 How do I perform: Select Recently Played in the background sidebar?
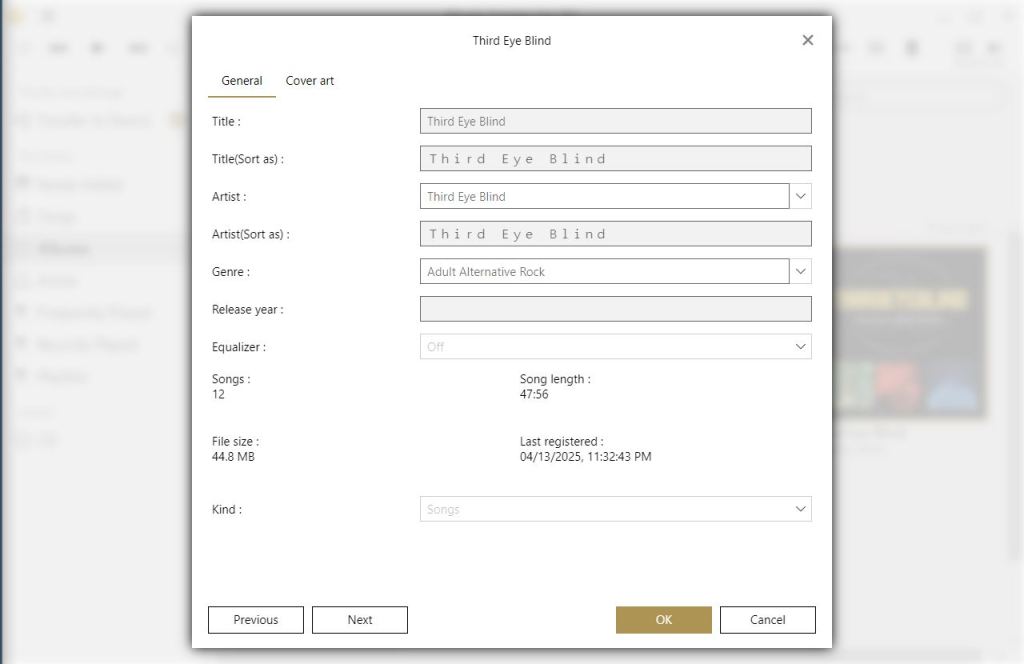coord(88,345)
